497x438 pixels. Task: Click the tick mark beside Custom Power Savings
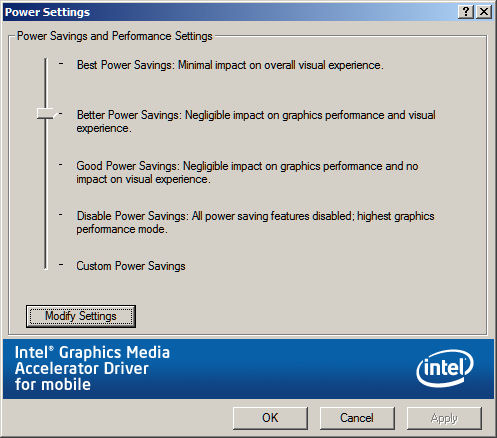point(61,265)
